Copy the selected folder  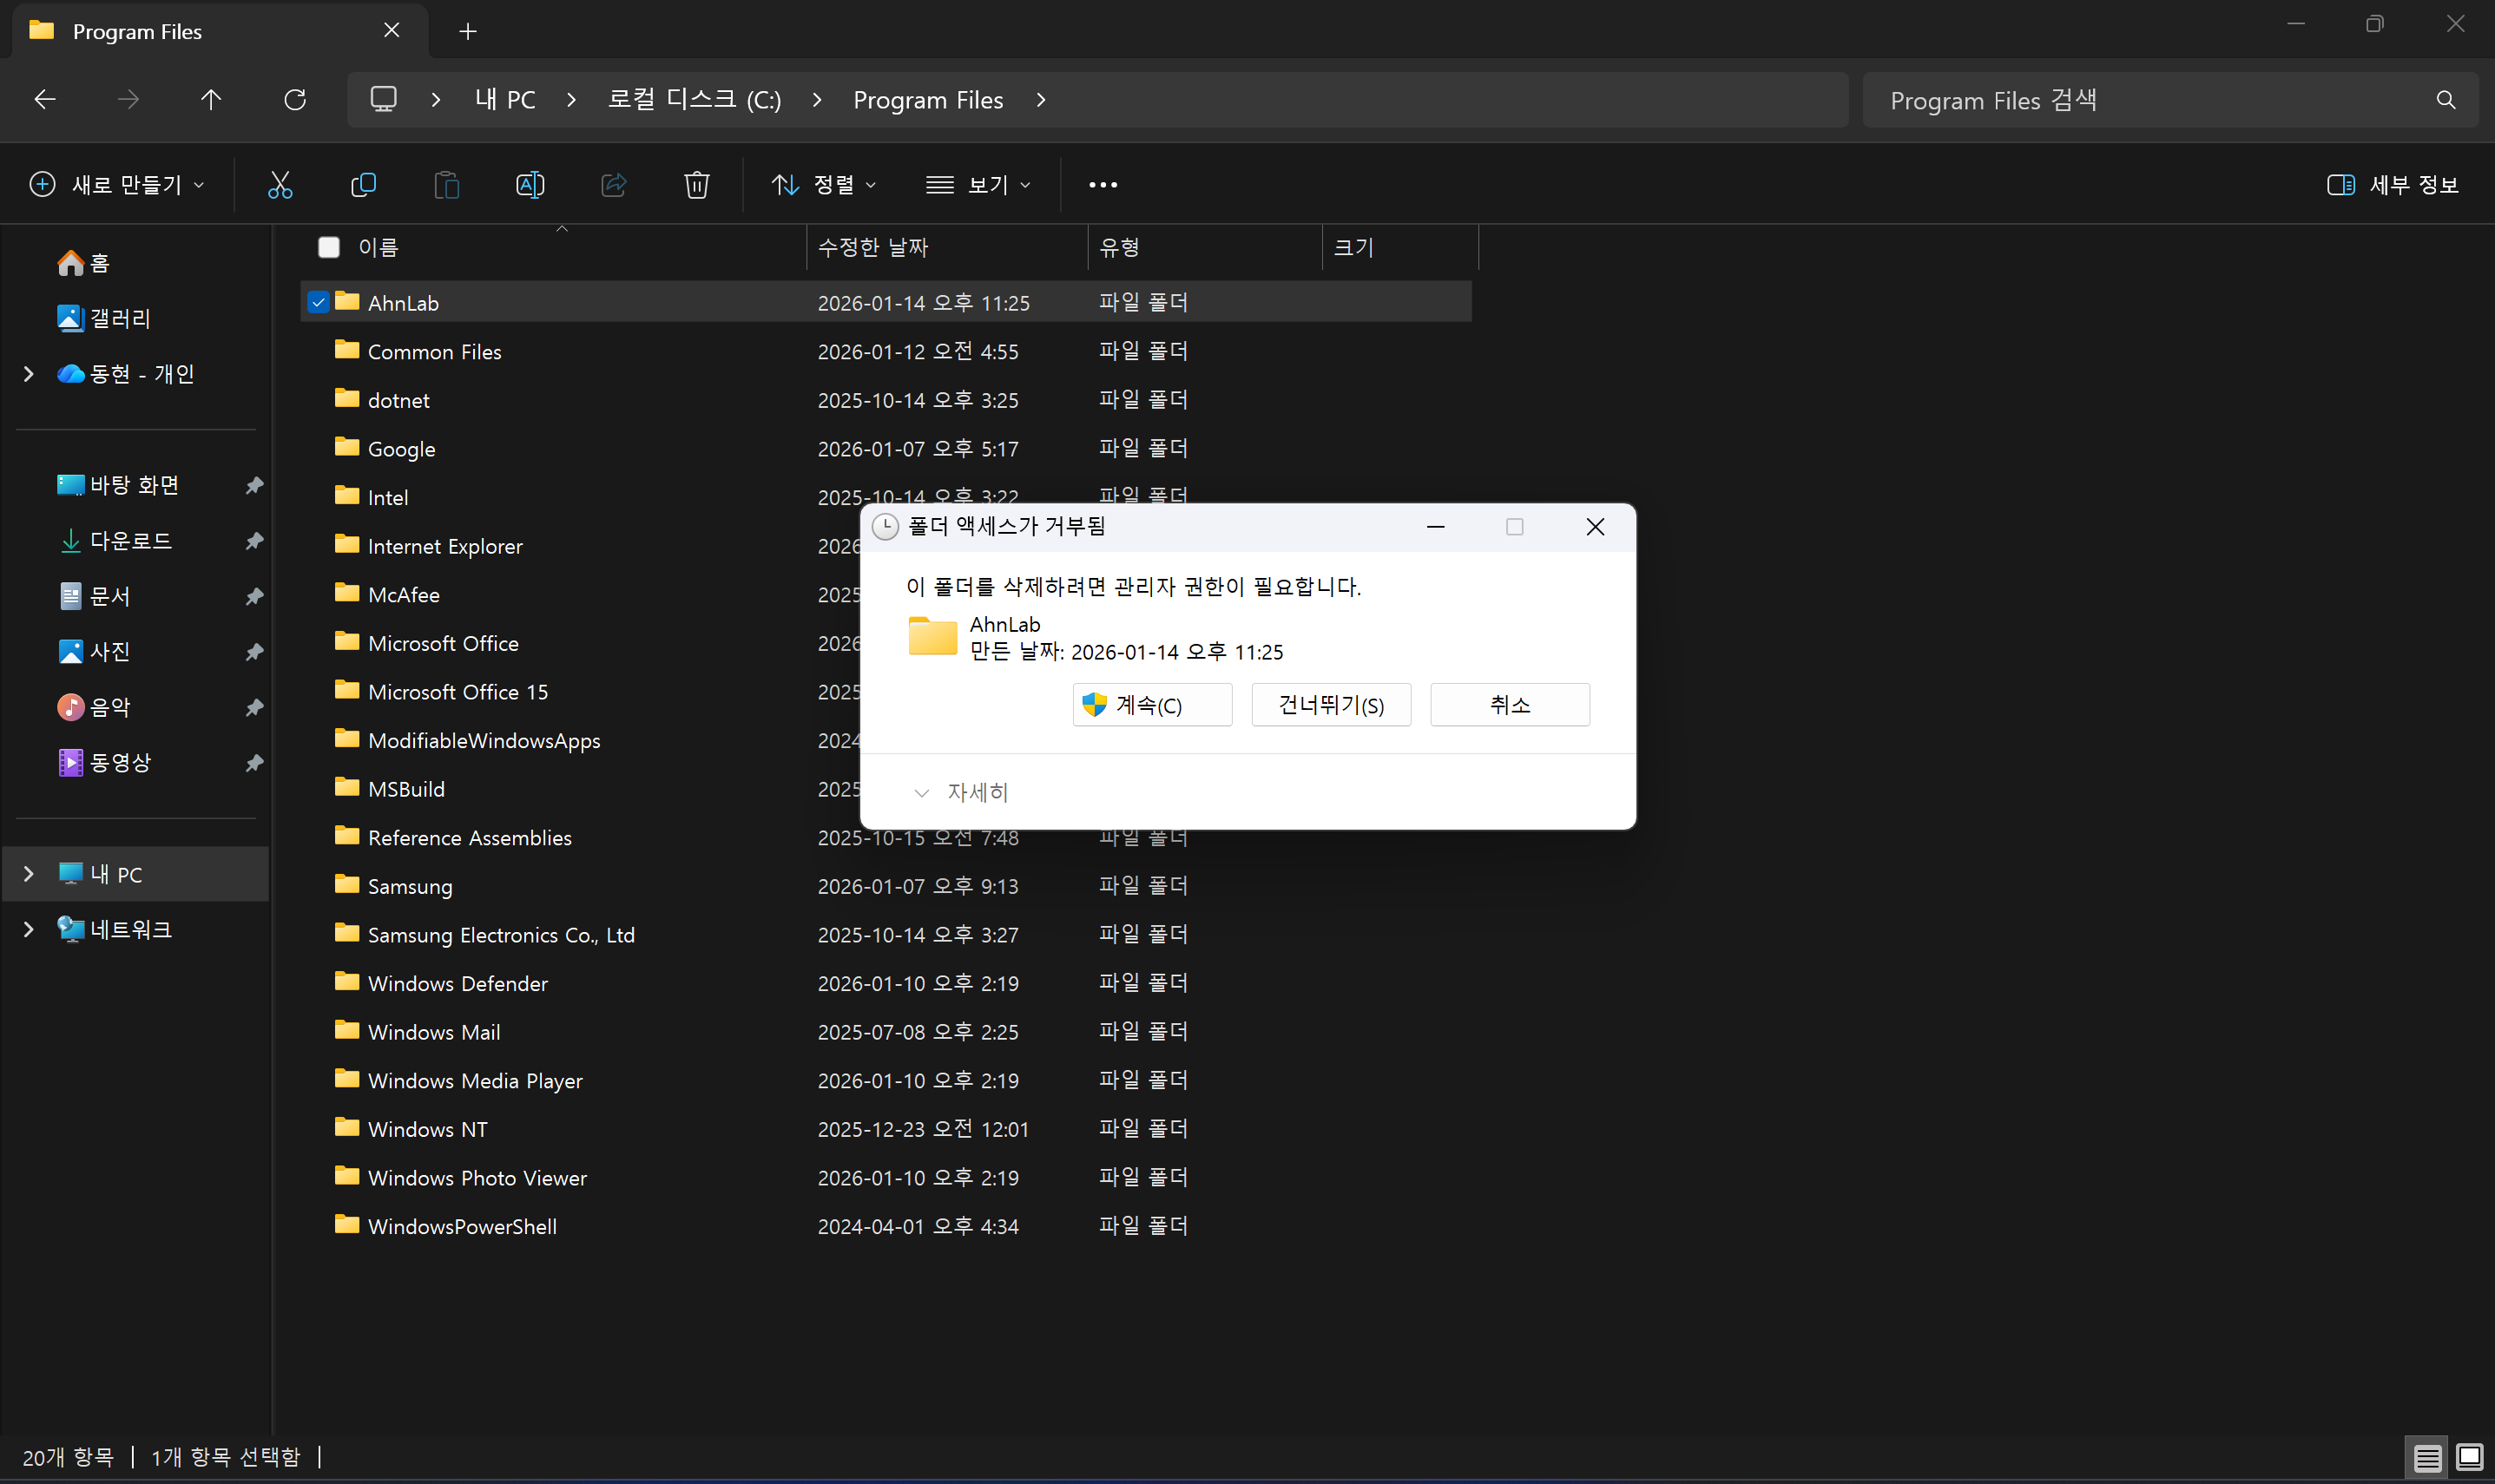[364, 184]
